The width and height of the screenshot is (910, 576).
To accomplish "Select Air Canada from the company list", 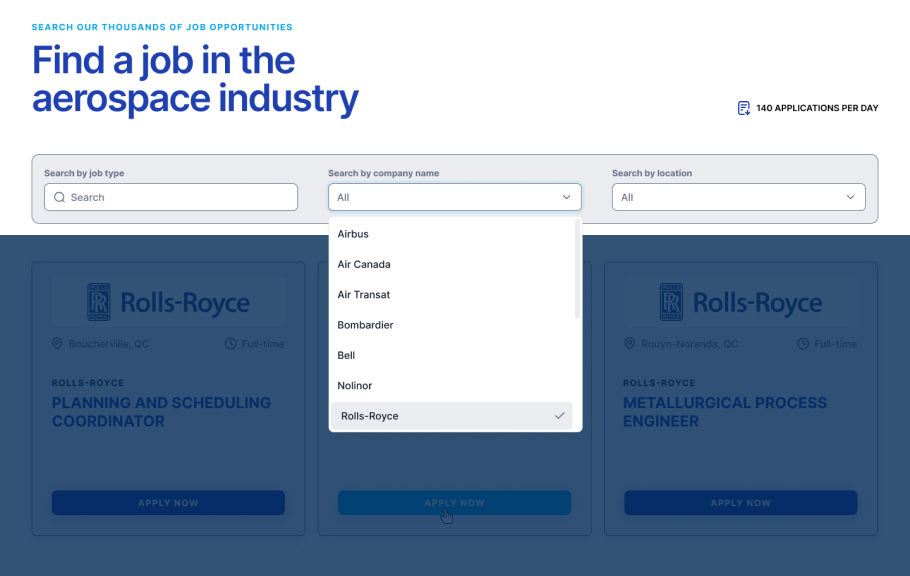I will coord(364,264).
